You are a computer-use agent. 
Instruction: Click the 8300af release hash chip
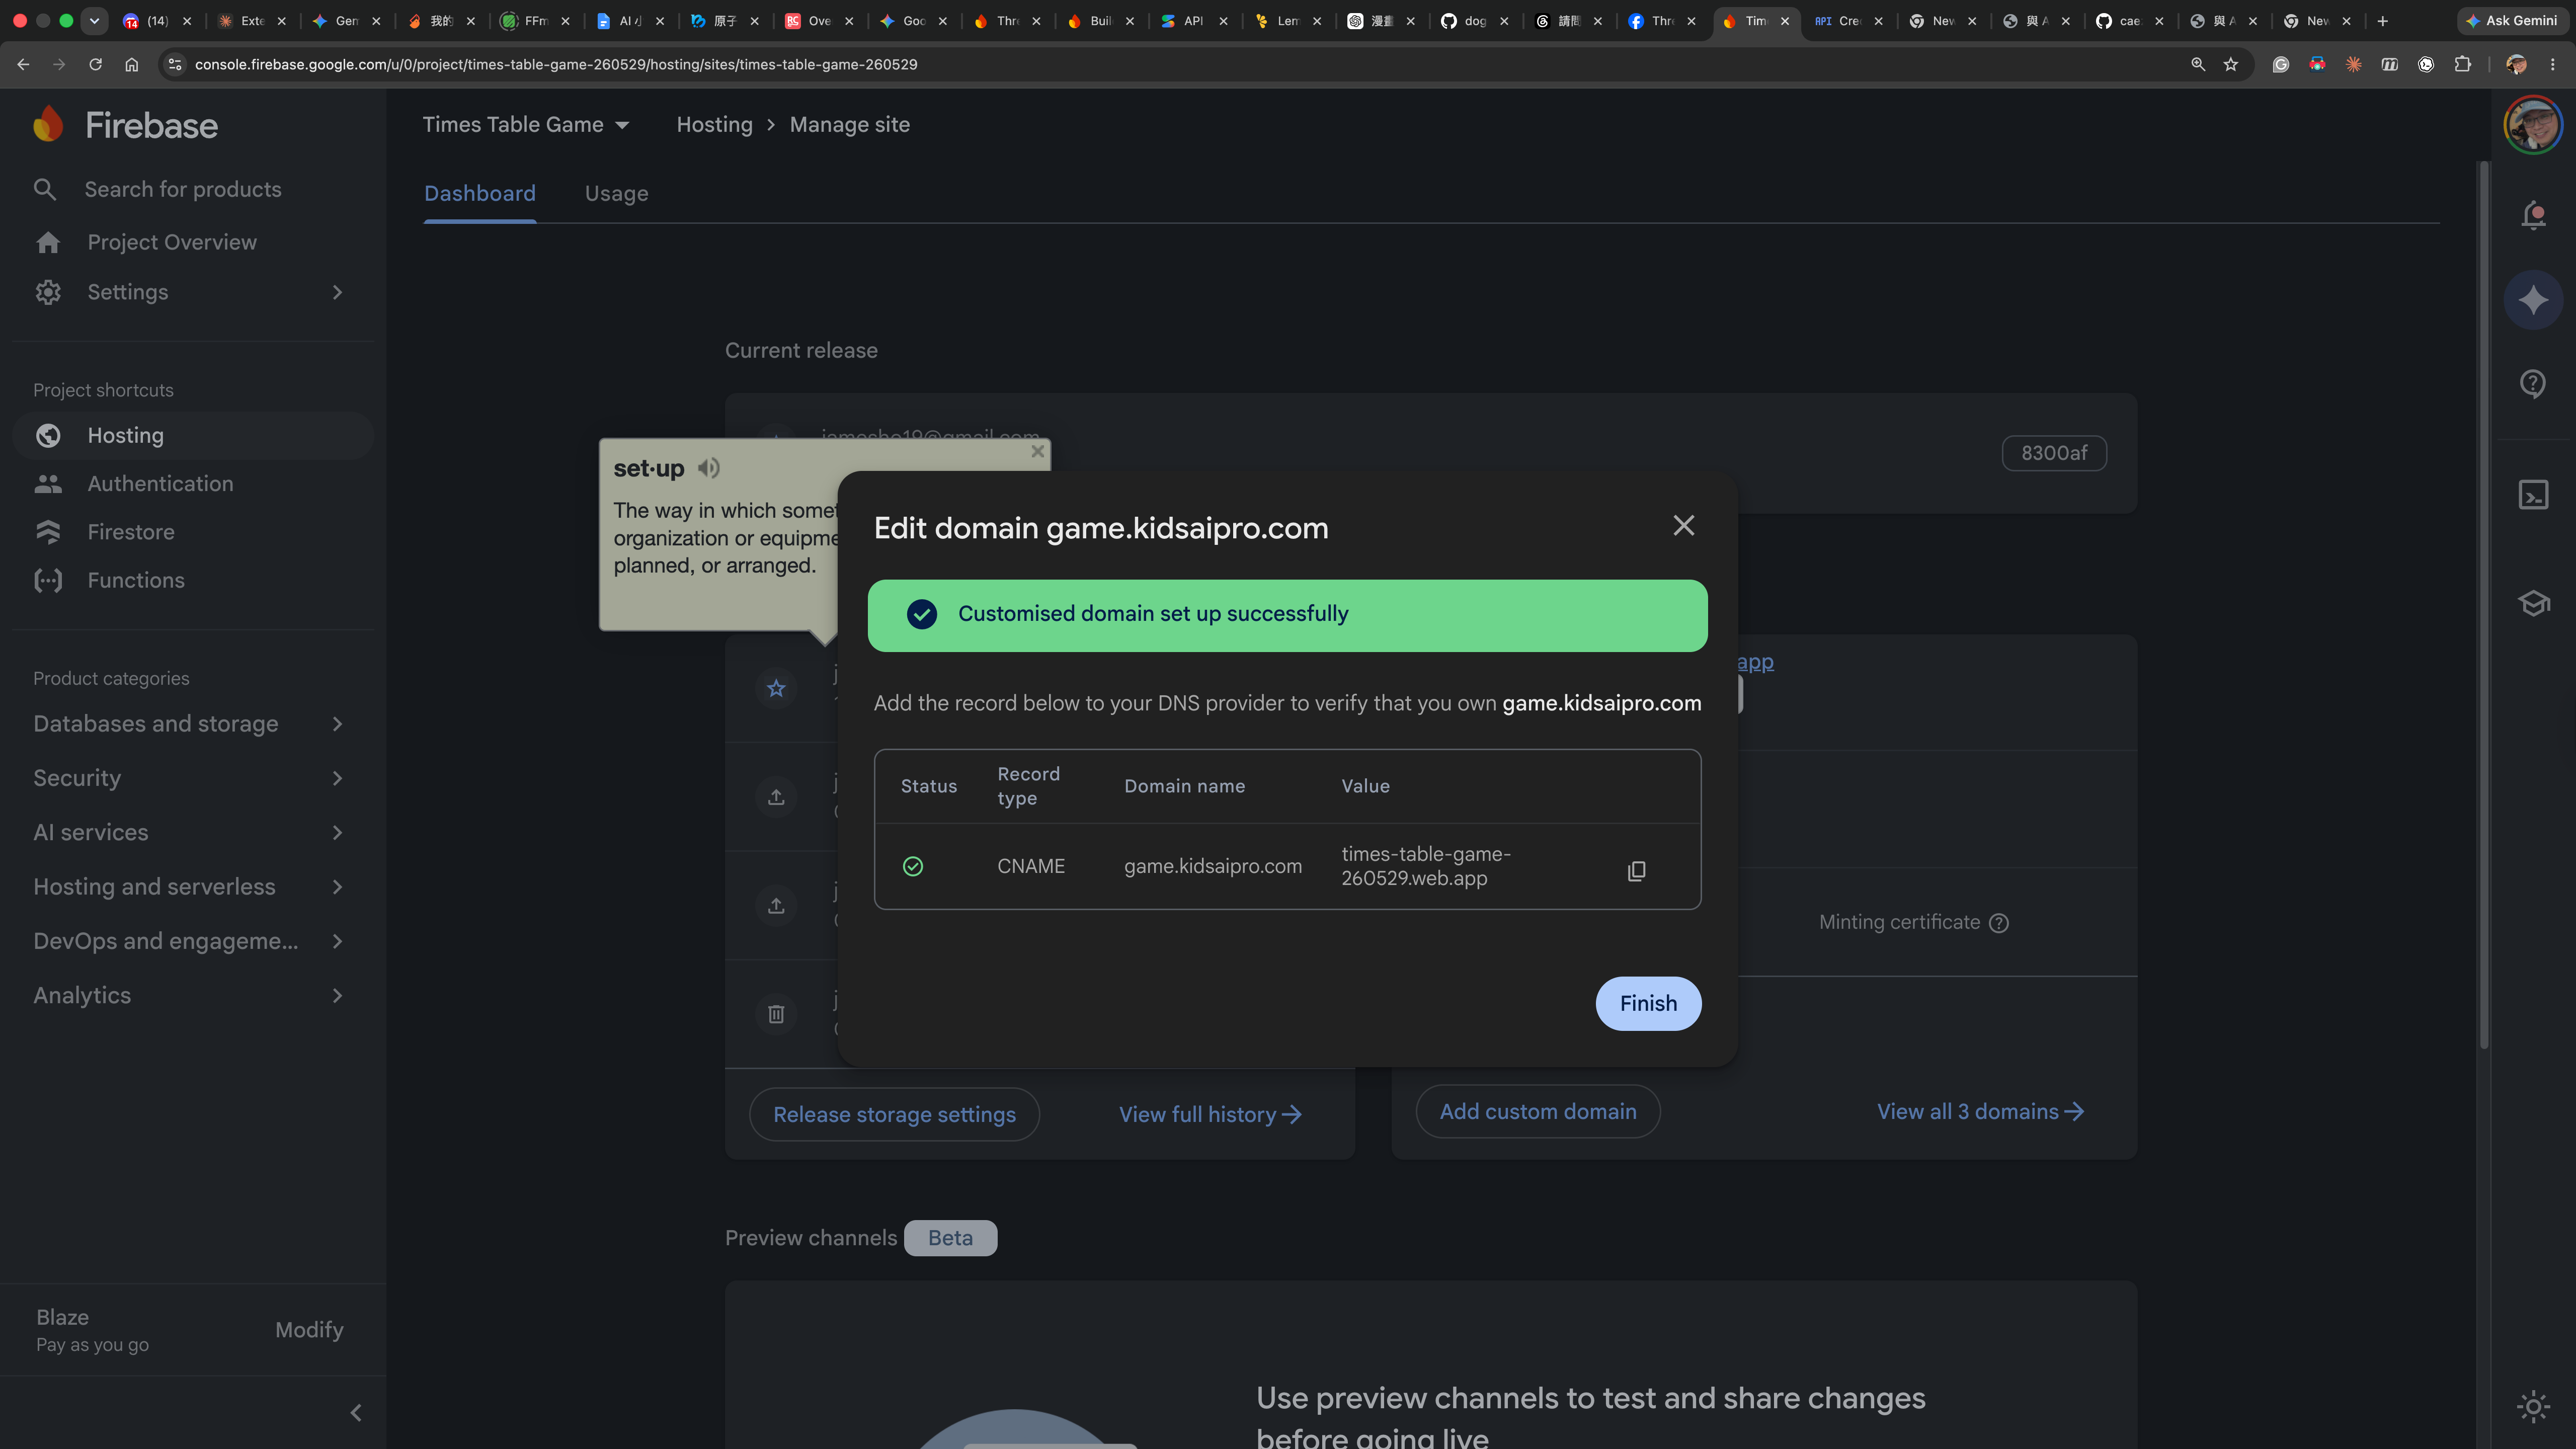2054,453
